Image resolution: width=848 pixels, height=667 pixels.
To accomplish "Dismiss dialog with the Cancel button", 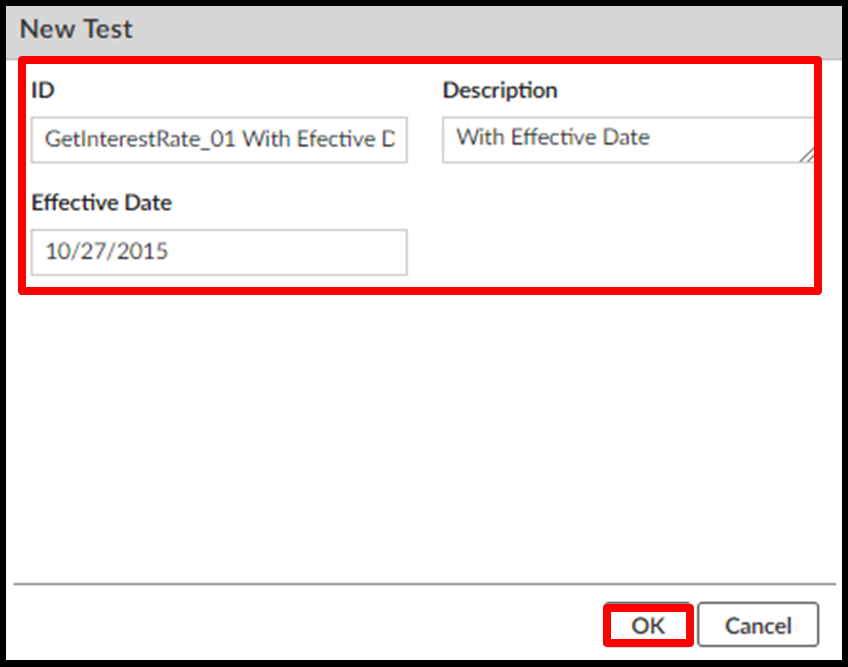I will pyautogui.click(x=758, y=626).
